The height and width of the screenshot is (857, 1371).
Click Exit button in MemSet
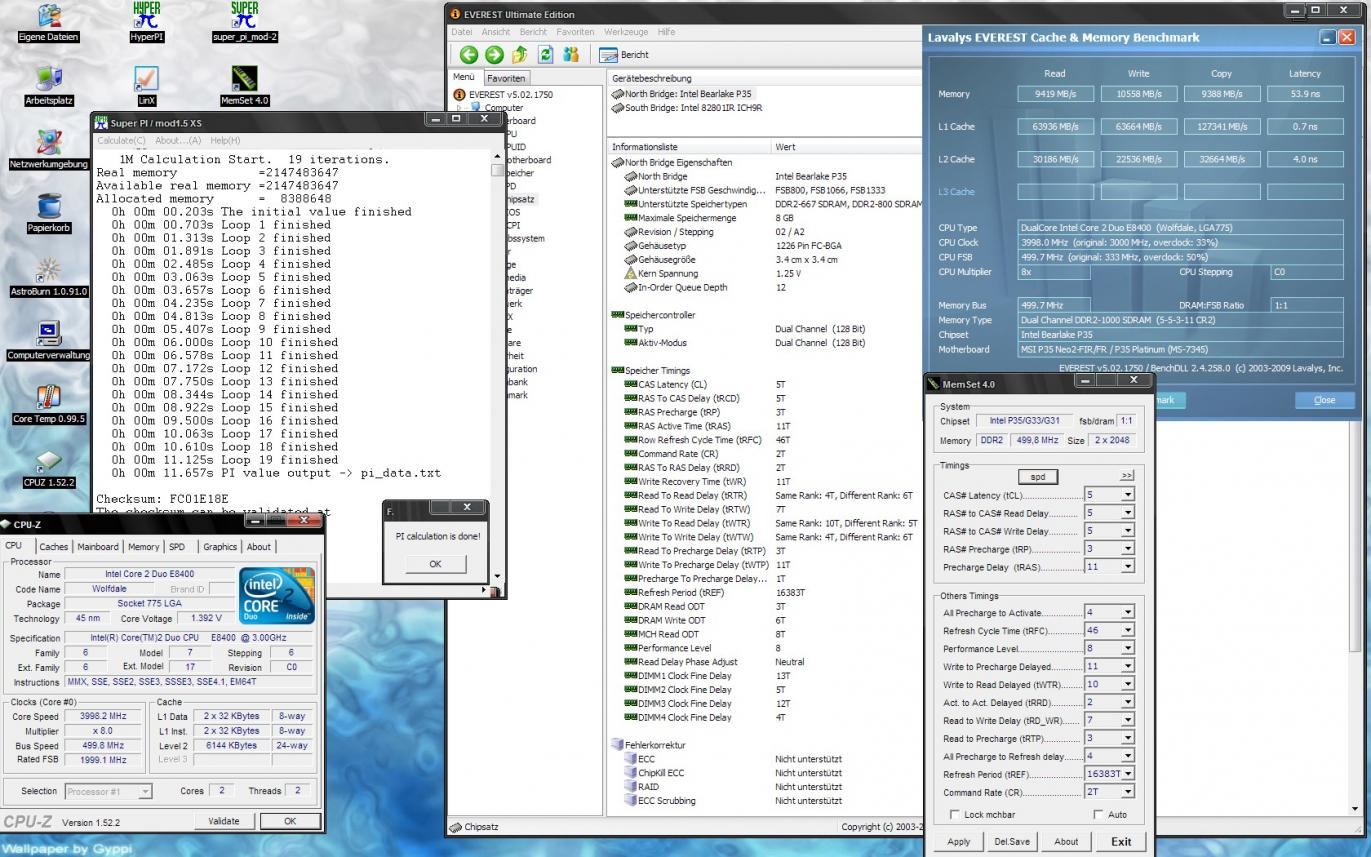pyautogui.click(x=1121, y=841)
